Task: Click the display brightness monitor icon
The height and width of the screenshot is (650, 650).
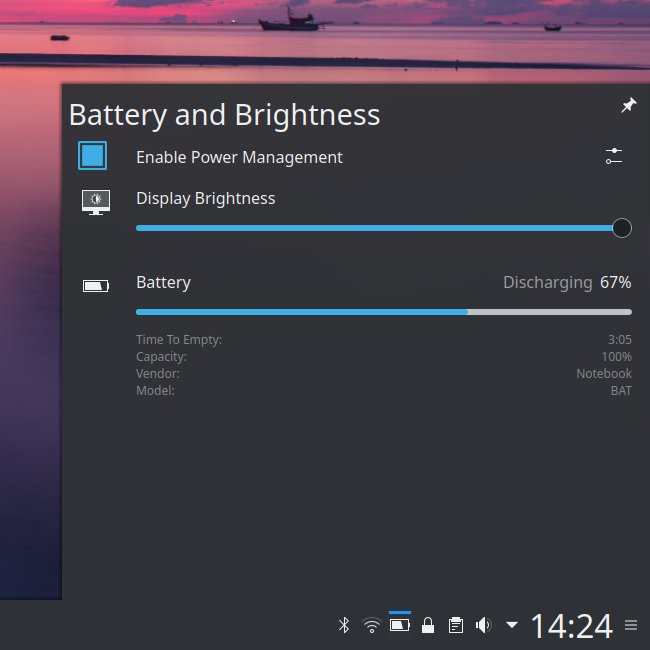Action: coord(96,201)
